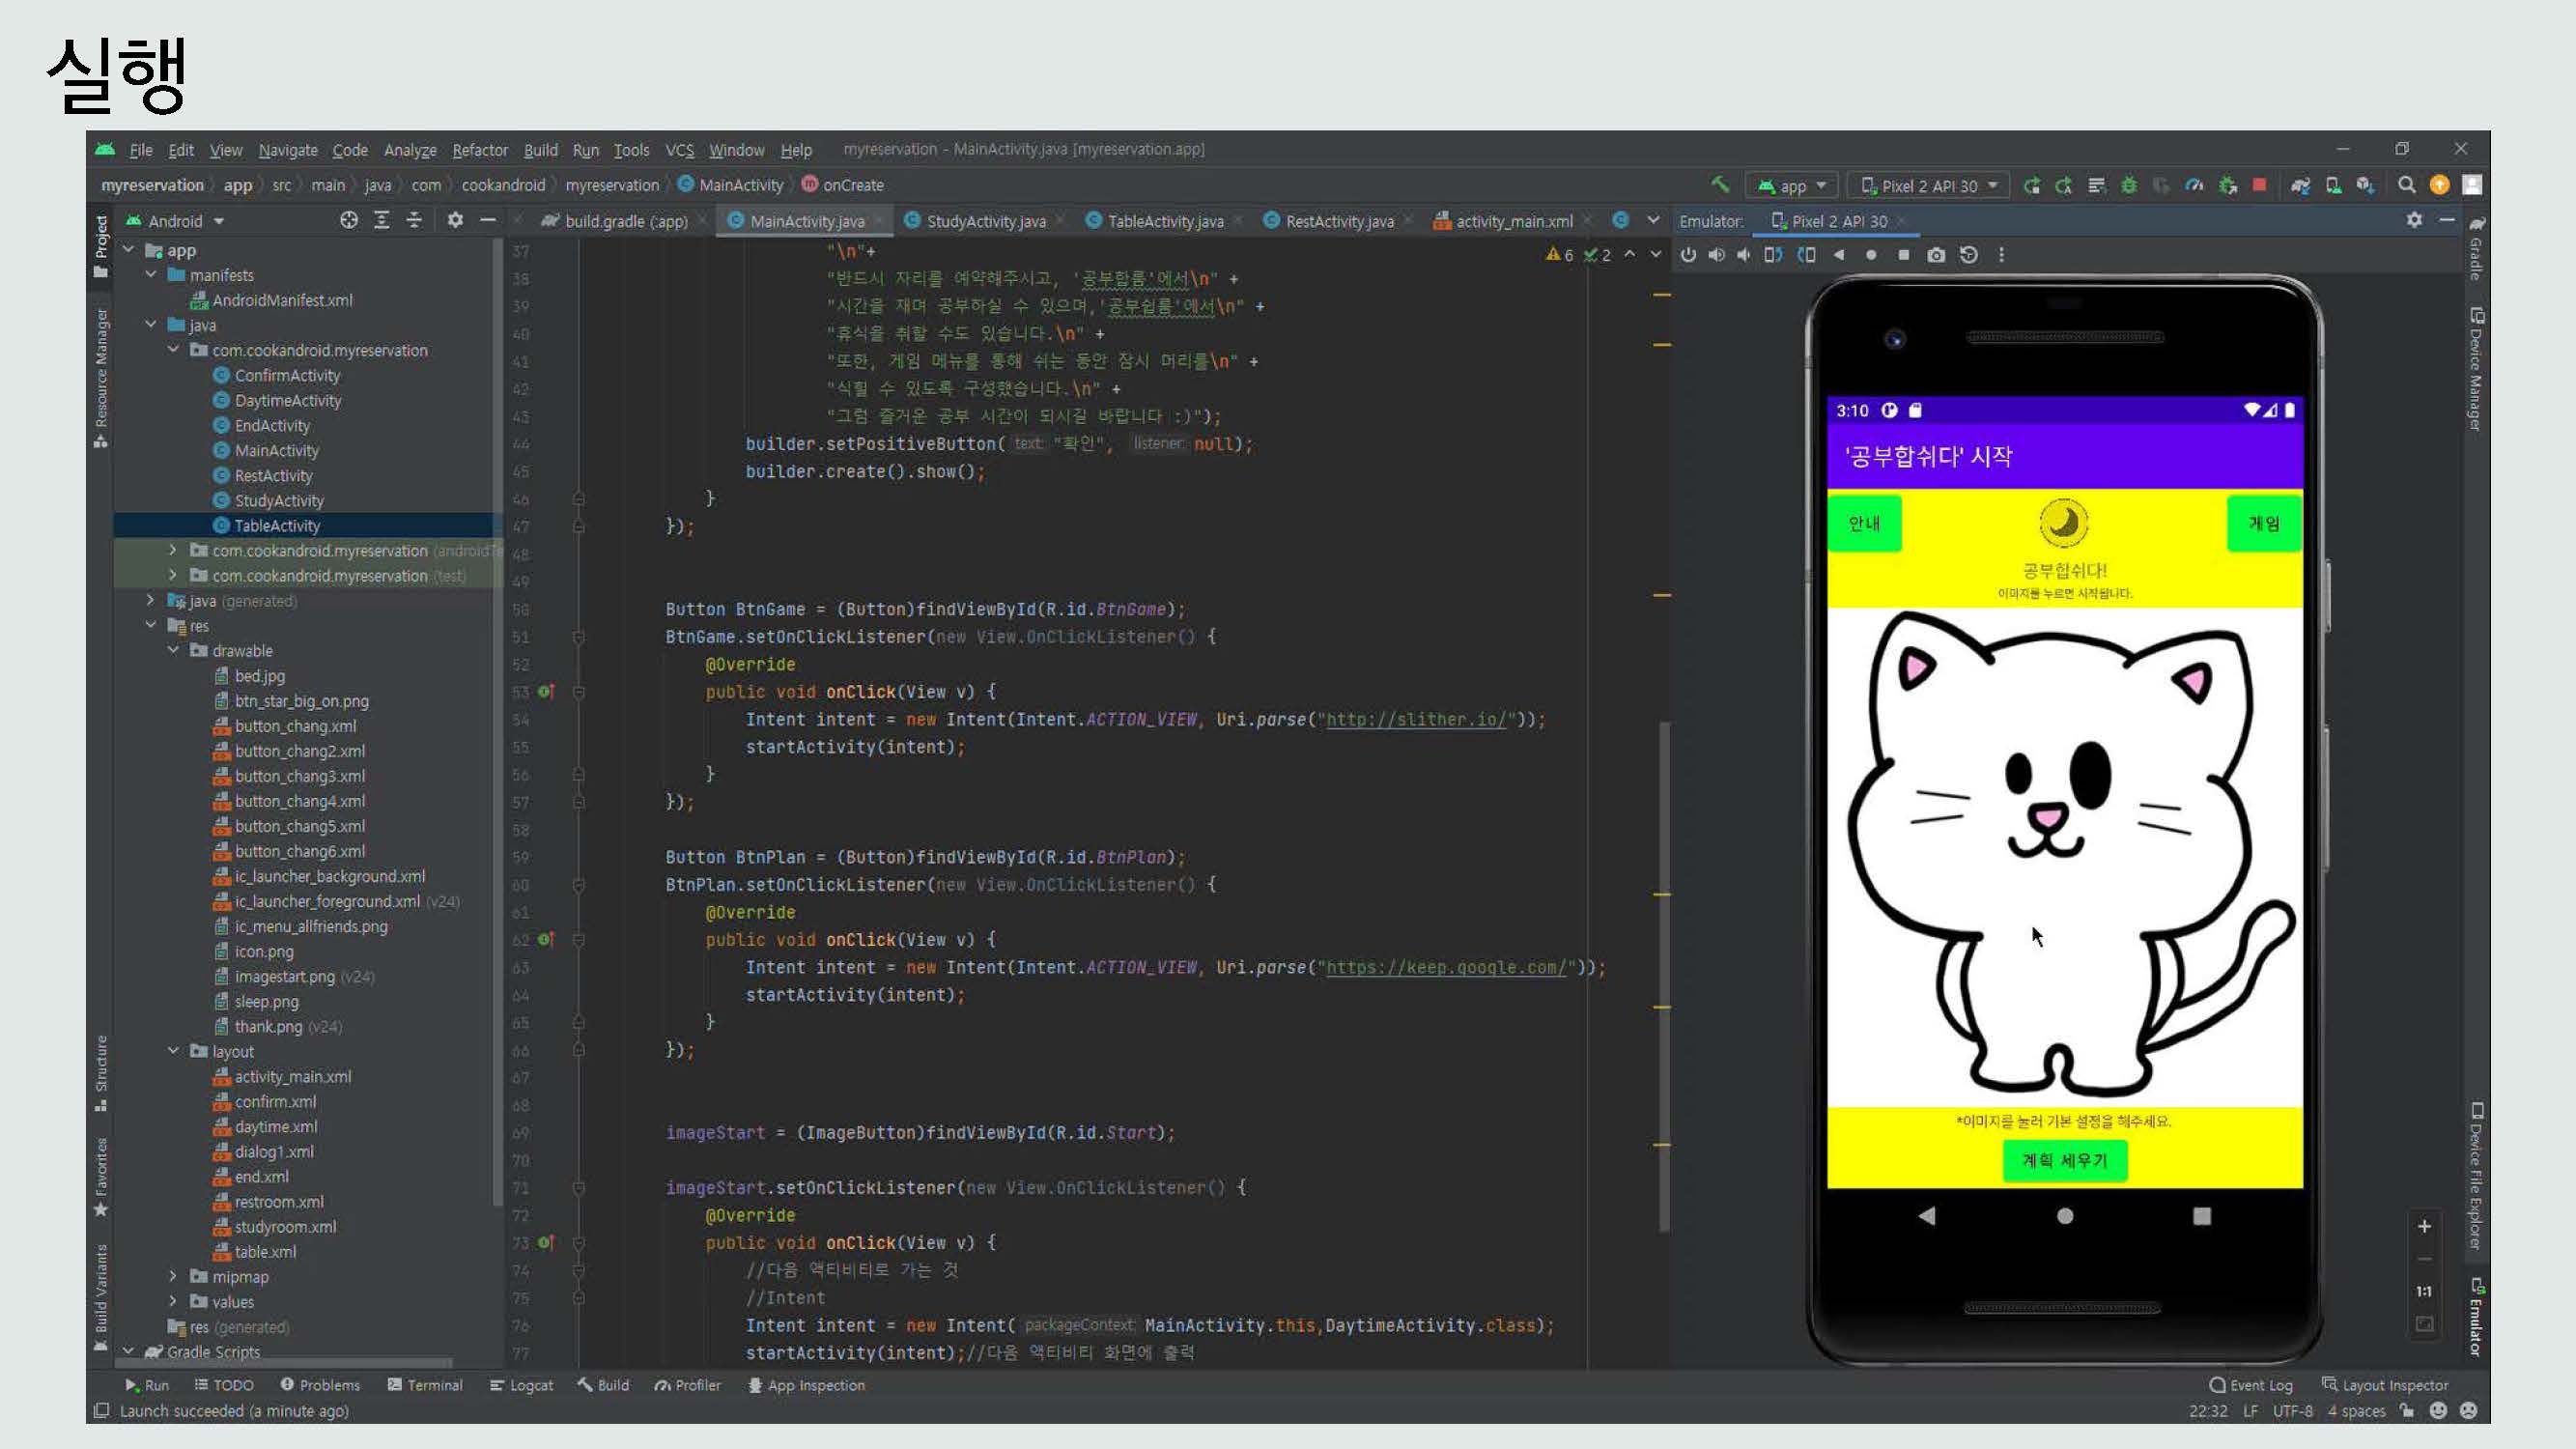Select AndroidManifest.xml in the tree
This screenshot has height=1449, width=2576.
tap(271, 300)
